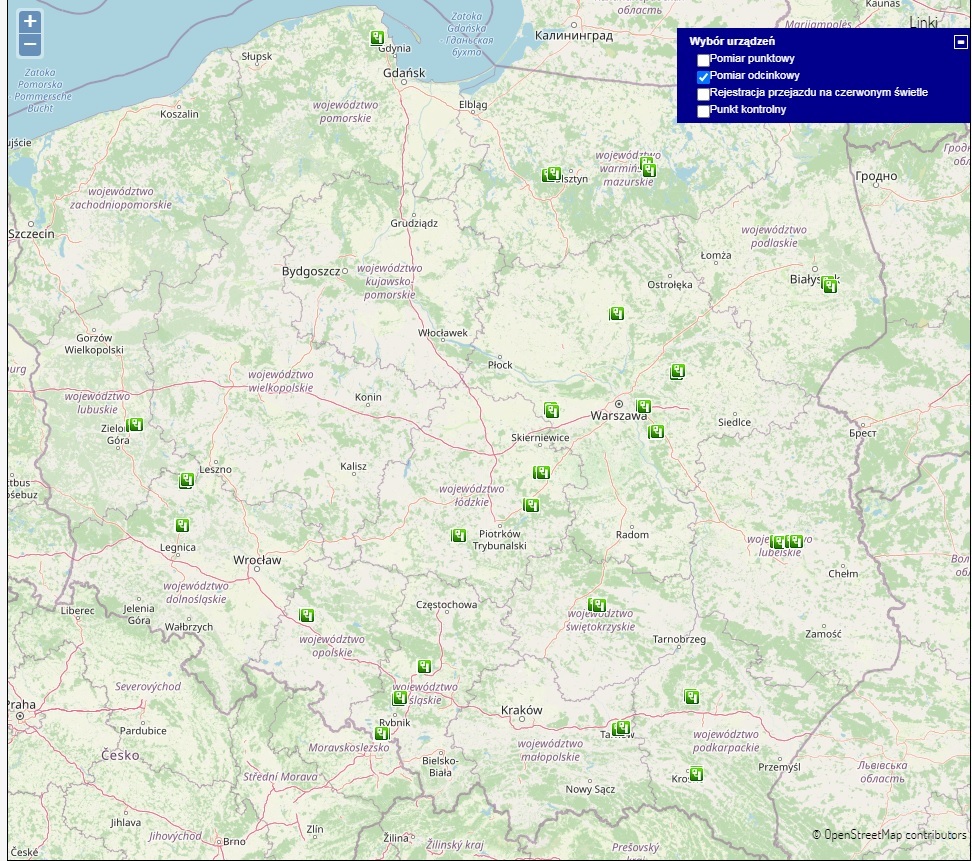This screenshot has height=861, width=972.
Task: Enable the Pomiar punktowy checkbox
Action: coord(703,60)
